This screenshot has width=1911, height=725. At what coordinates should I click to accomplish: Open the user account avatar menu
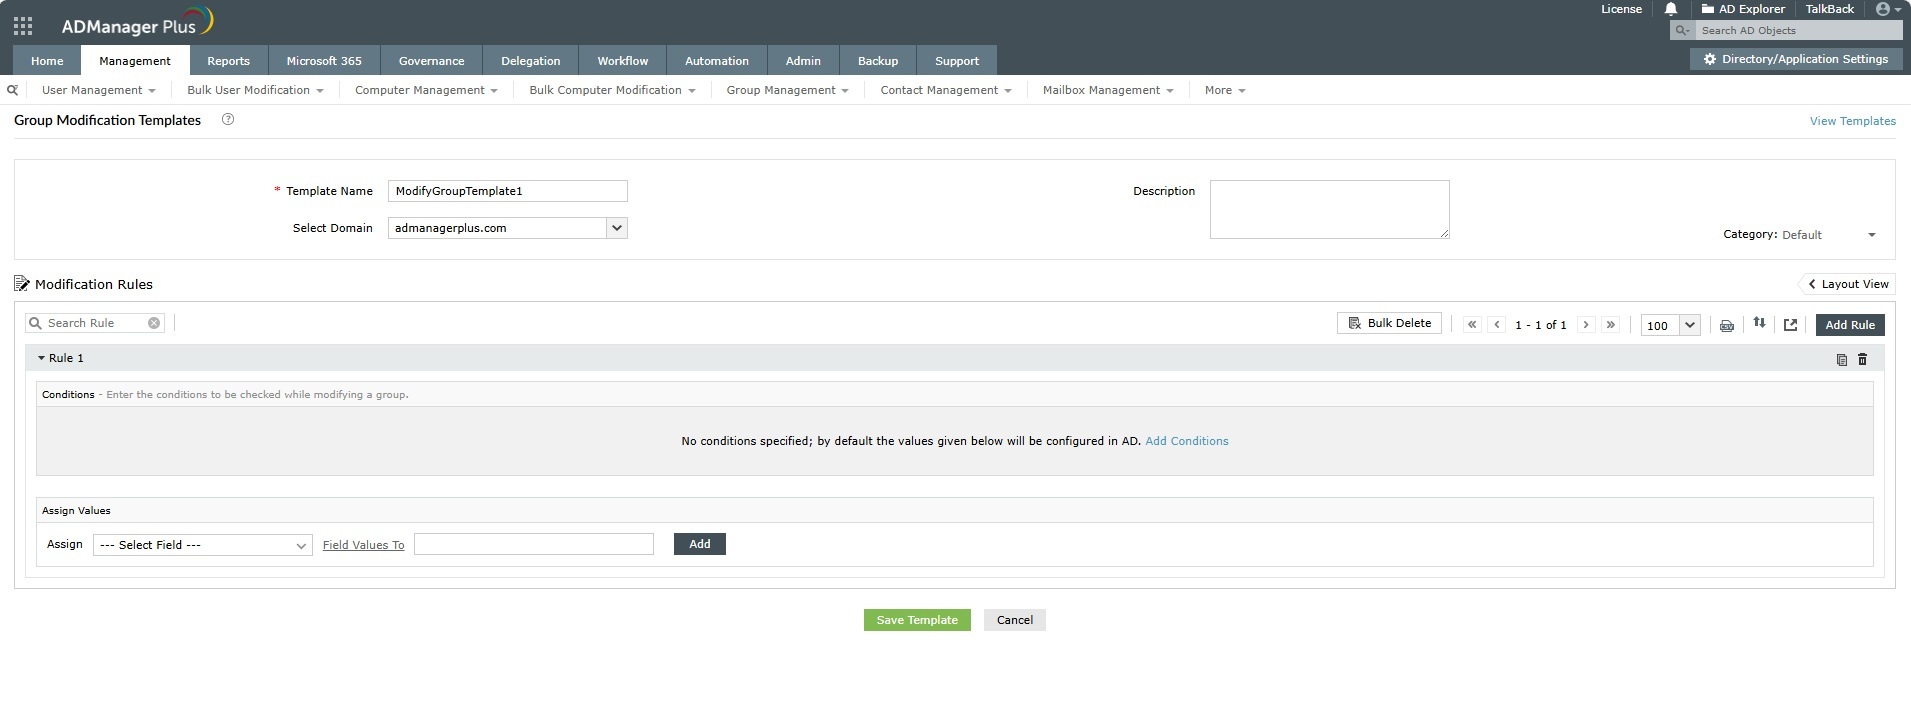tap(1888, 9)
